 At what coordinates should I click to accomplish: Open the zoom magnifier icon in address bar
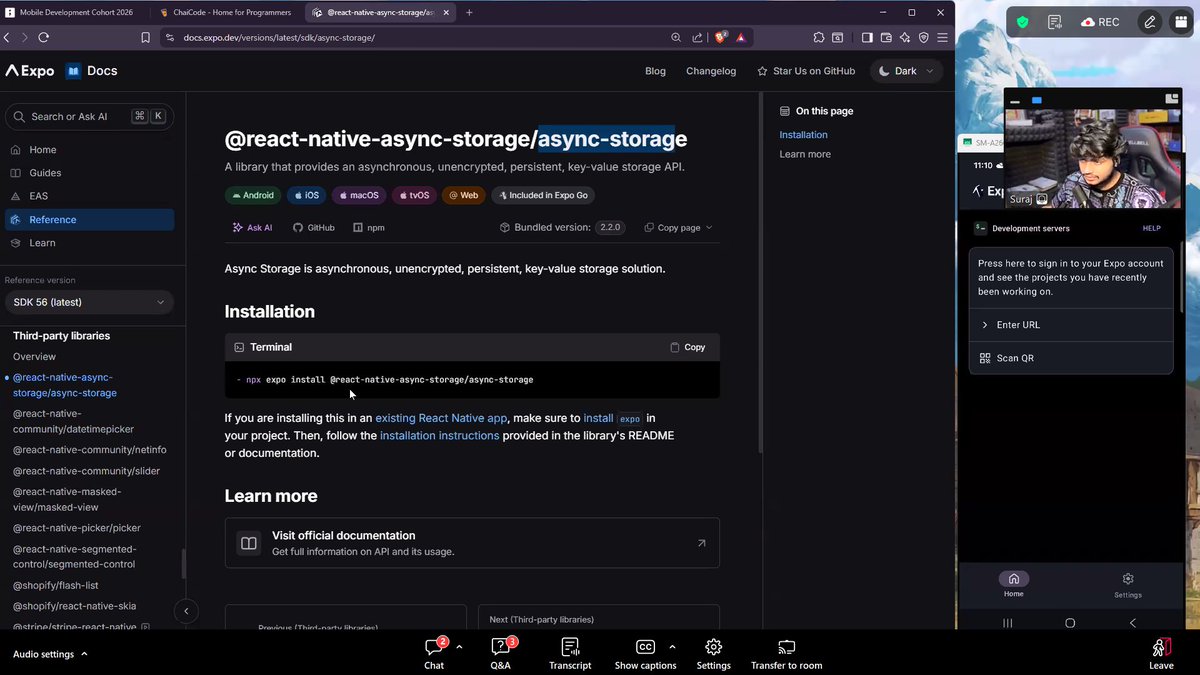[x=678, y=37]
